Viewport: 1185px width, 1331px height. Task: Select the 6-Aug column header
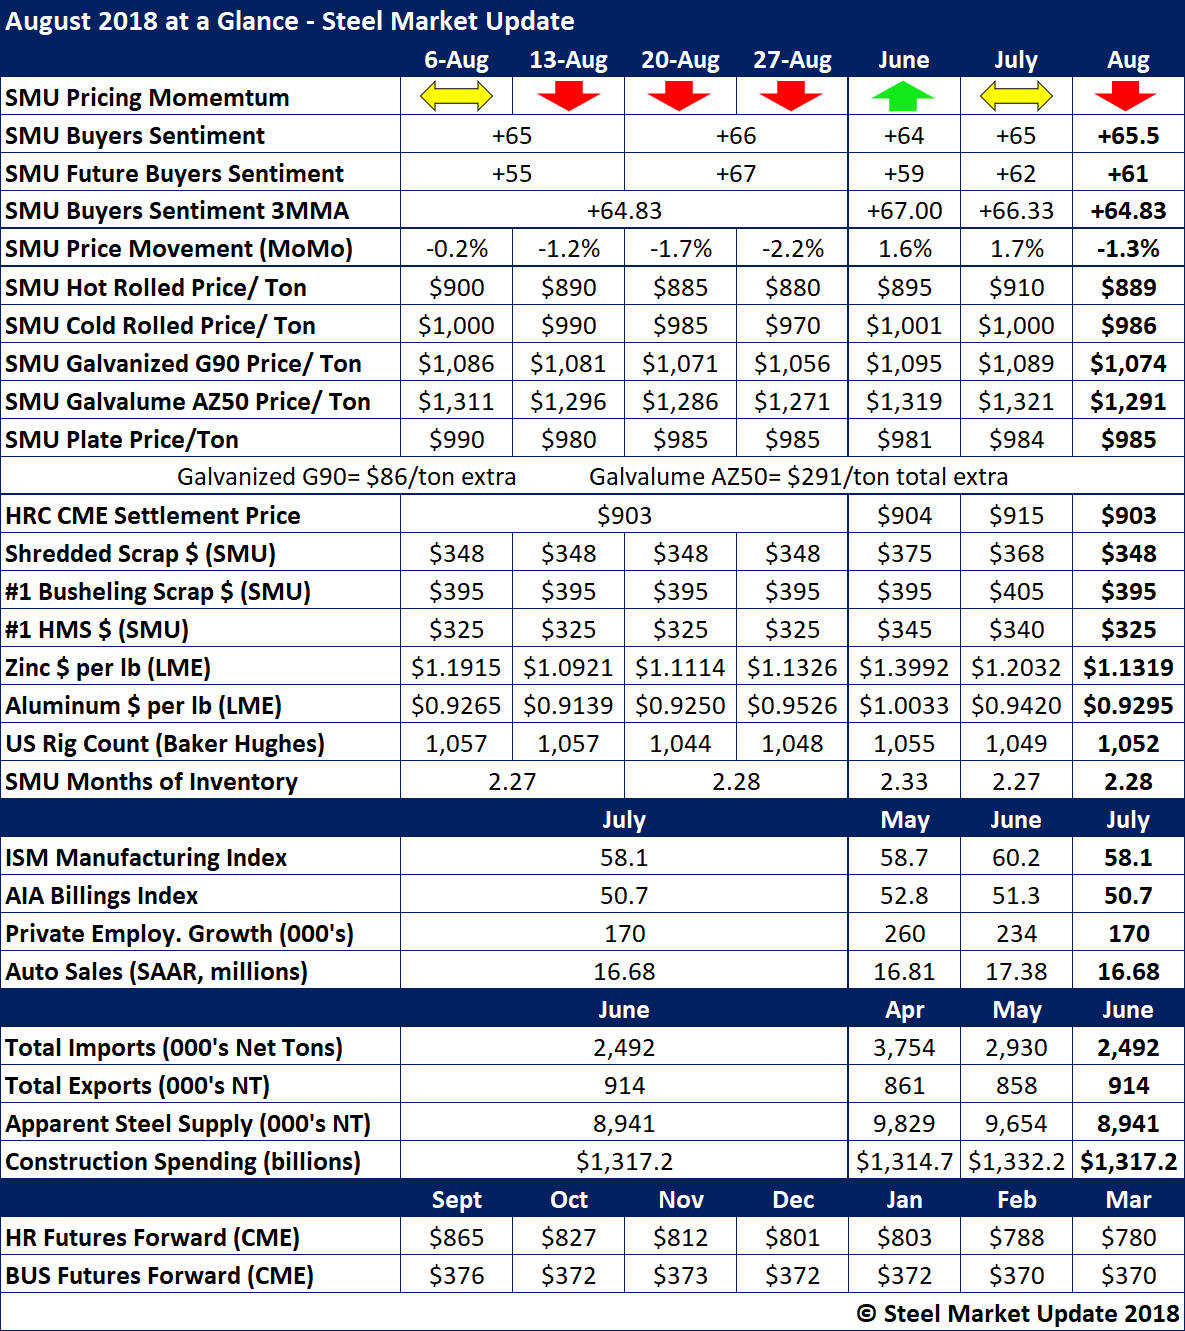456,60
